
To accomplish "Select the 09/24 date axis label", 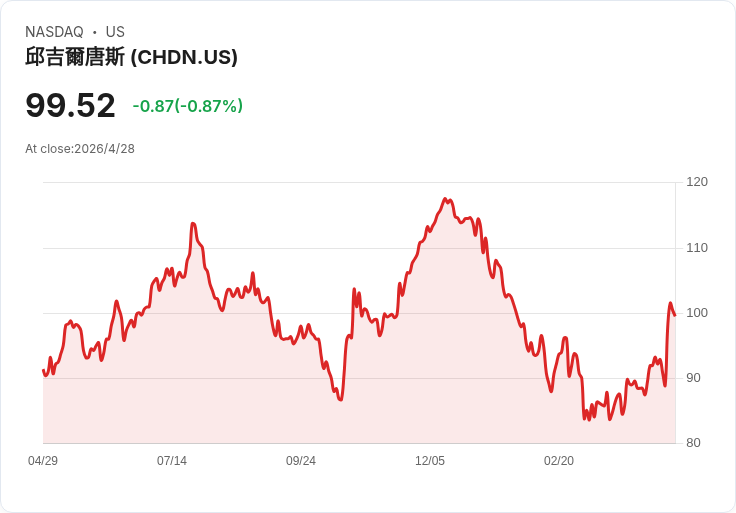I will click(x=301, y=460).
